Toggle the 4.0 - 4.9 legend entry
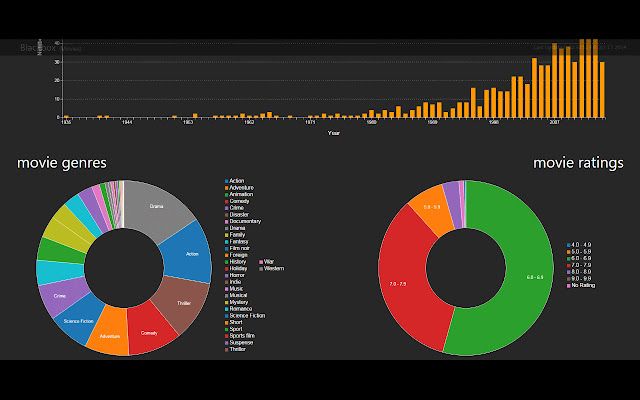Image resolution: width=640 pixels, height=400 pixels. click(x=579, y=245)
